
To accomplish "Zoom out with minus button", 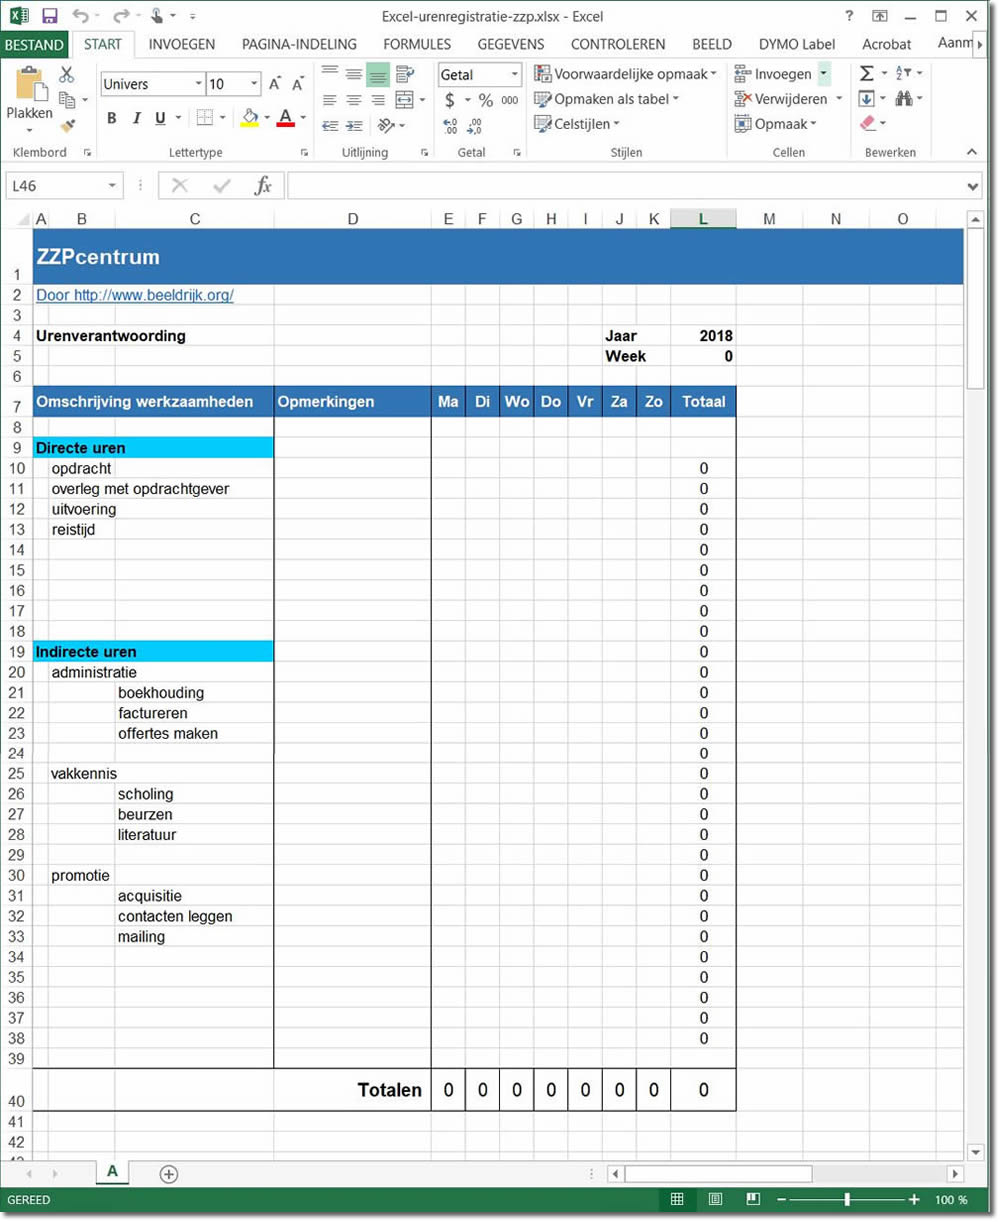I will 782,1200.
